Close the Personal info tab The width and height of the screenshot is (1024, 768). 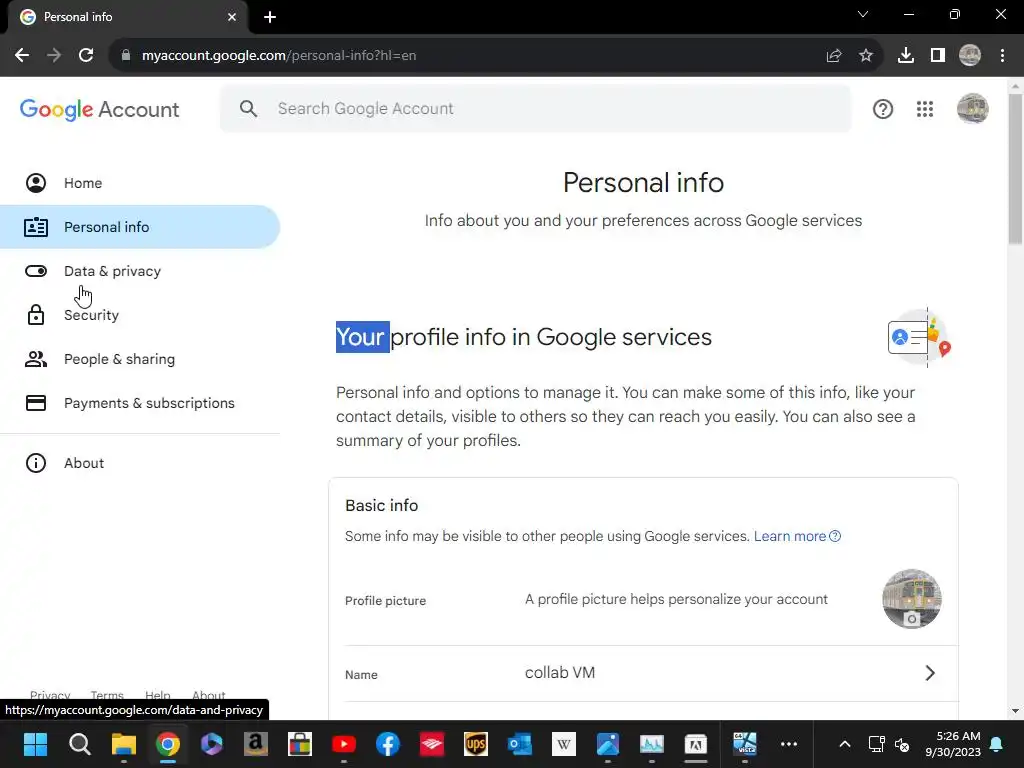[x=232, y=17]
